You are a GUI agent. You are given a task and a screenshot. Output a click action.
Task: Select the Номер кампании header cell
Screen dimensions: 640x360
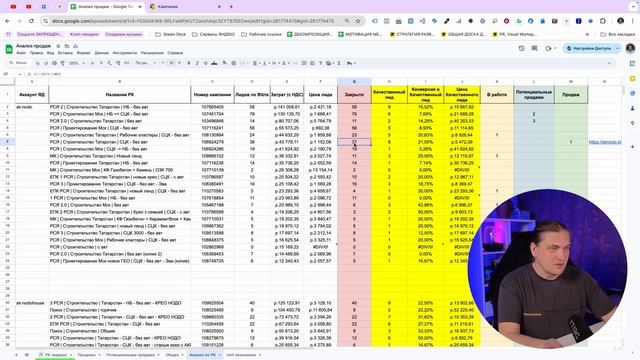click(212, 95)
